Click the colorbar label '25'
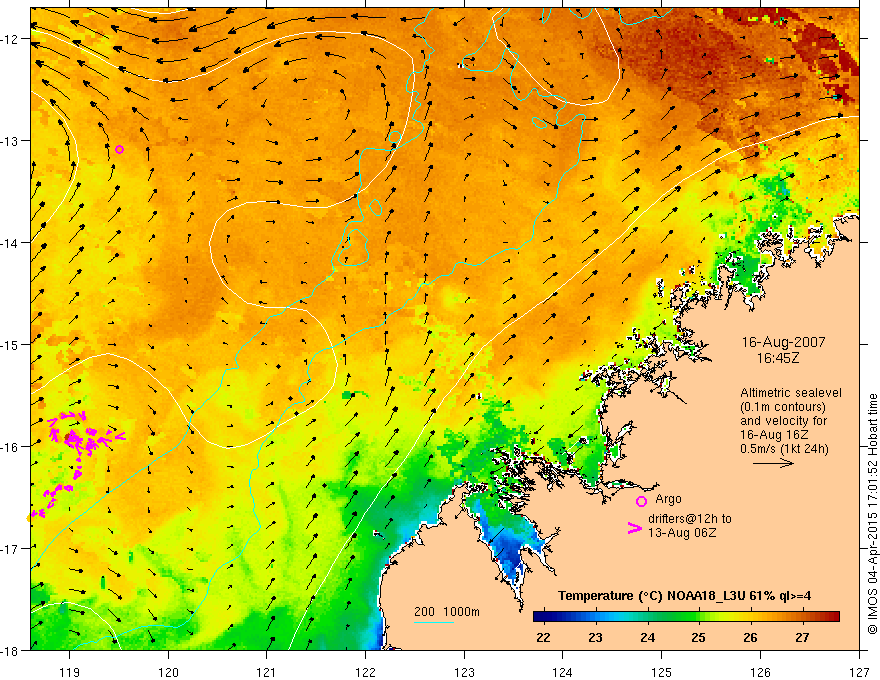Image resolution: width=880 pixels, height=680 pixels. [698, 637]
